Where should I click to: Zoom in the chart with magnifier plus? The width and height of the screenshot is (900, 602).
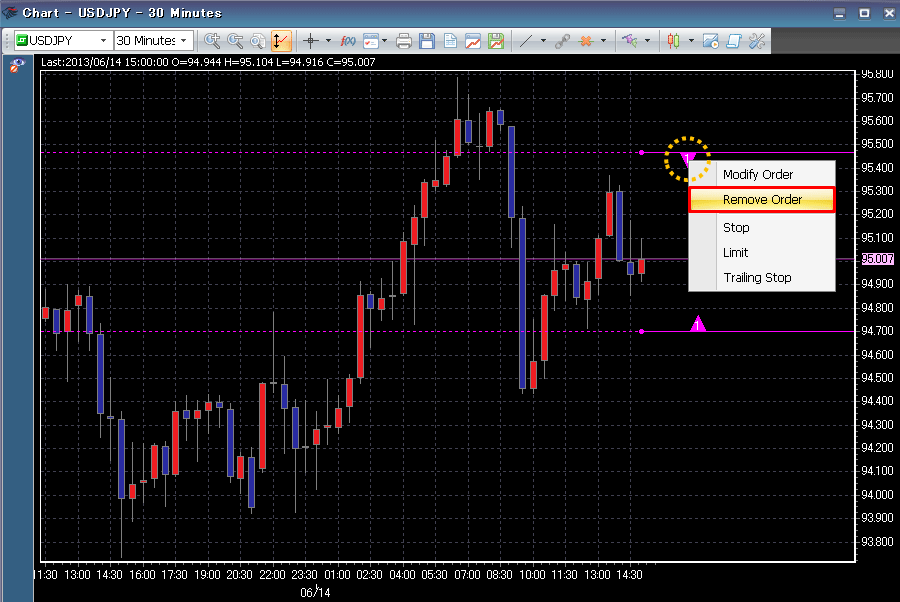click(212, 41)
